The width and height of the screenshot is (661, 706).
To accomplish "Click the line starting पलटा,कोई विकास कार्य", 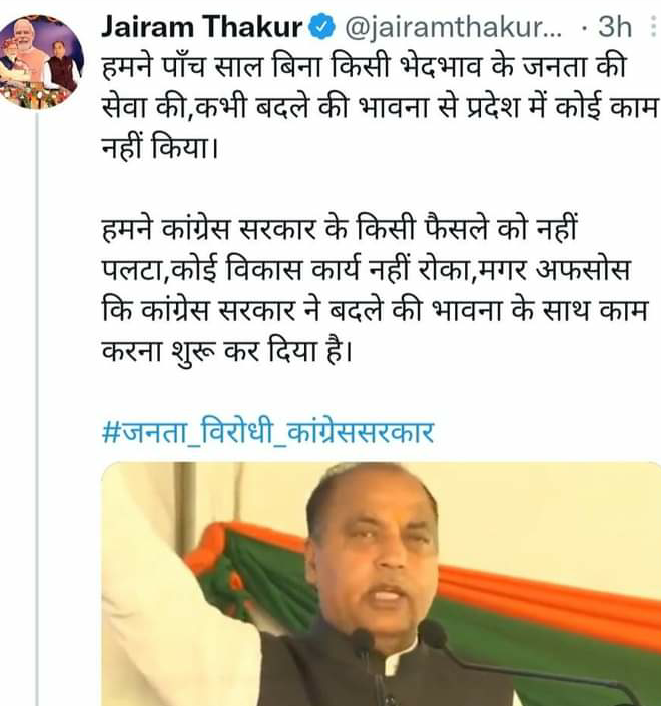I will coord(365,270).
